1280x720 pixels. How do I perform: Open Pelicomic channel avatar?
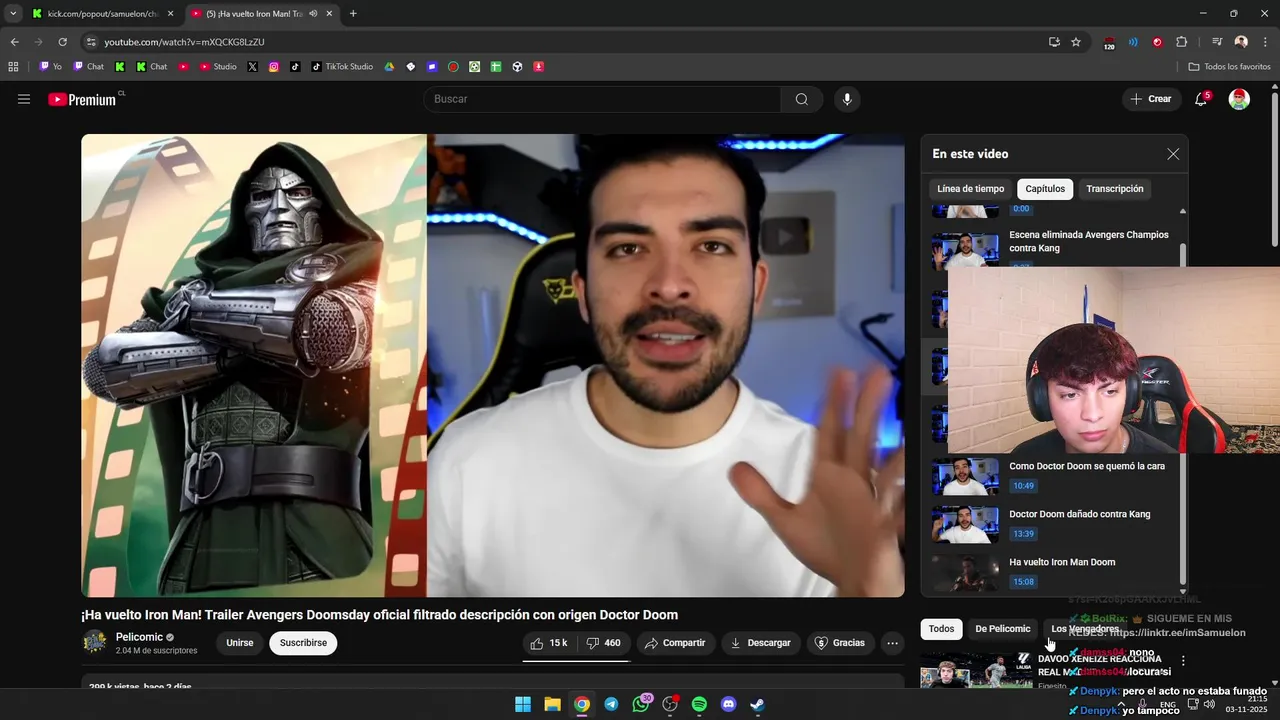[95, 643]
